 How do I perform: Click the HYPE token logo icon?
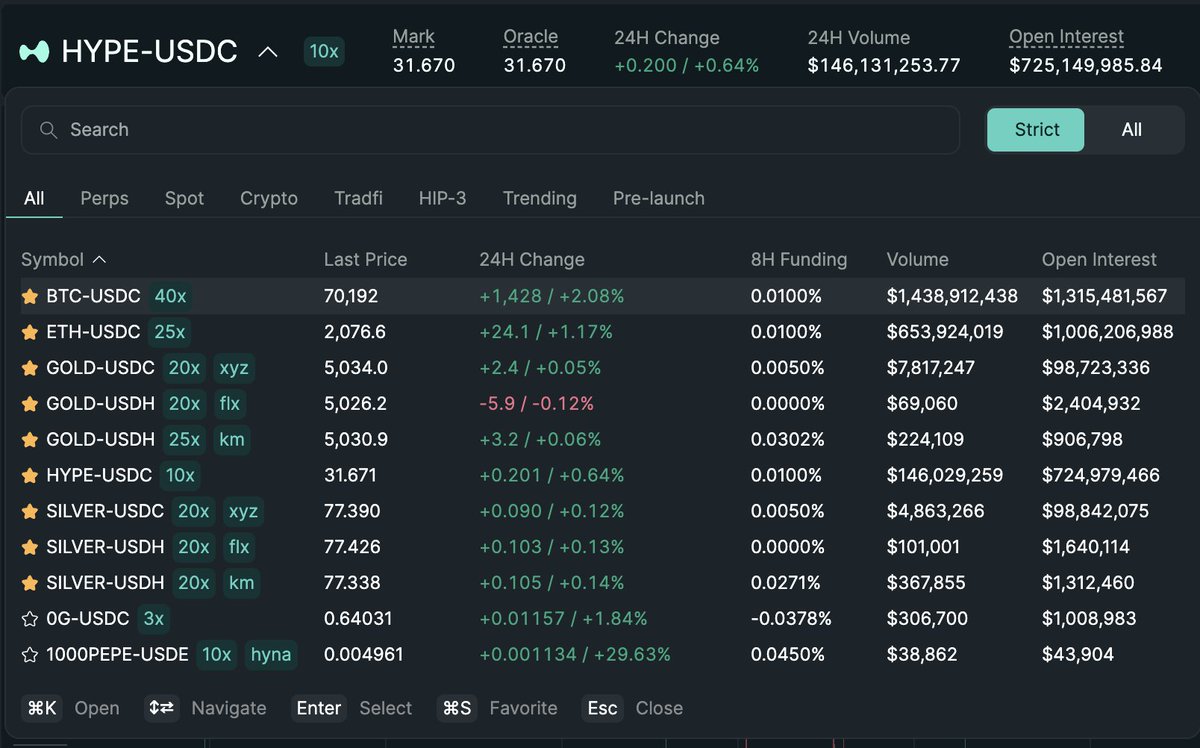point(34,51)
